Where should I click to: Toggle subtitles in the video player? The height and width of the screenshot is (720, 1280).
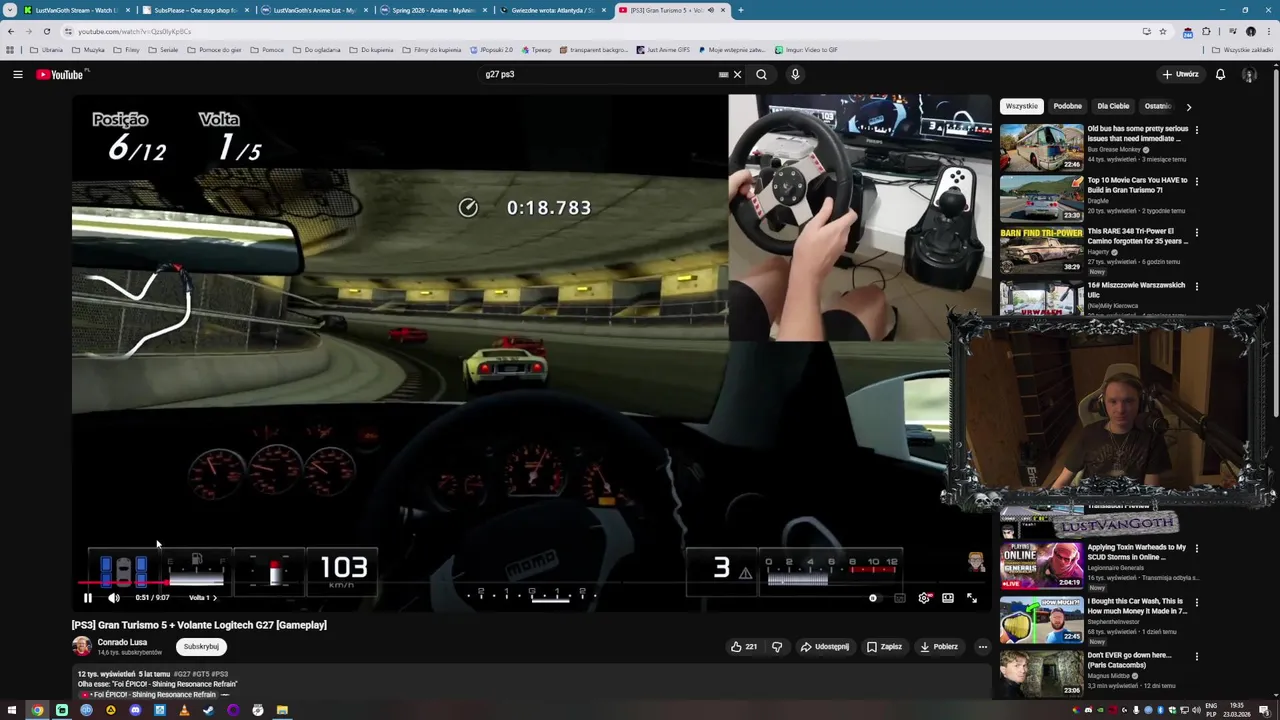point(899,598)
